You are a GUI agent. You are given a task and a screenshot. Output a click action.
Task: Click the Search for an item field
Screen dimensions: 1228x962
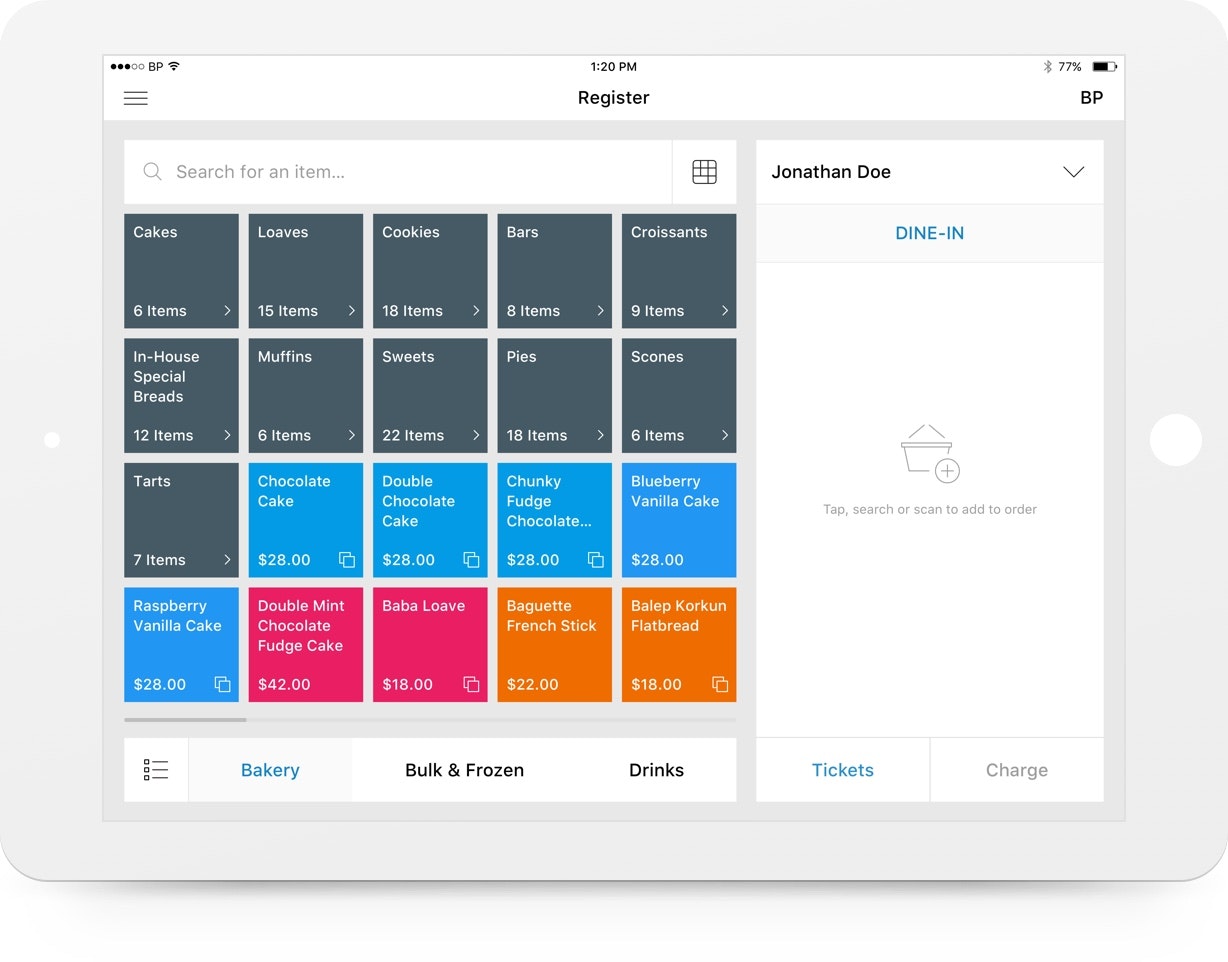398,172
